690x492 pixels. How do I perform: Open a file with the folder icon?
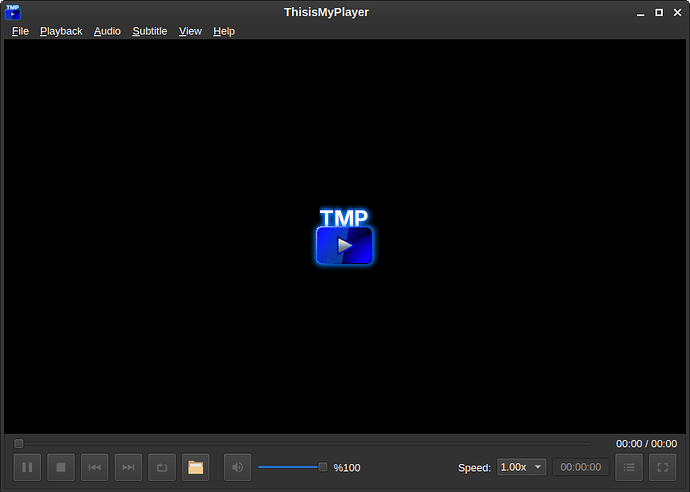coord(195,467)
